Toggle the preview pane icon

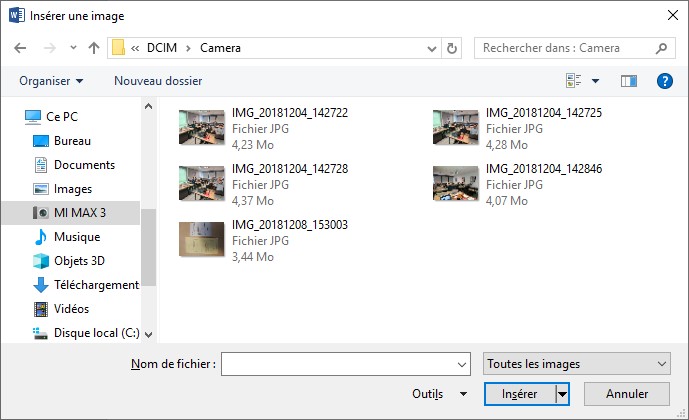(629, 80)
